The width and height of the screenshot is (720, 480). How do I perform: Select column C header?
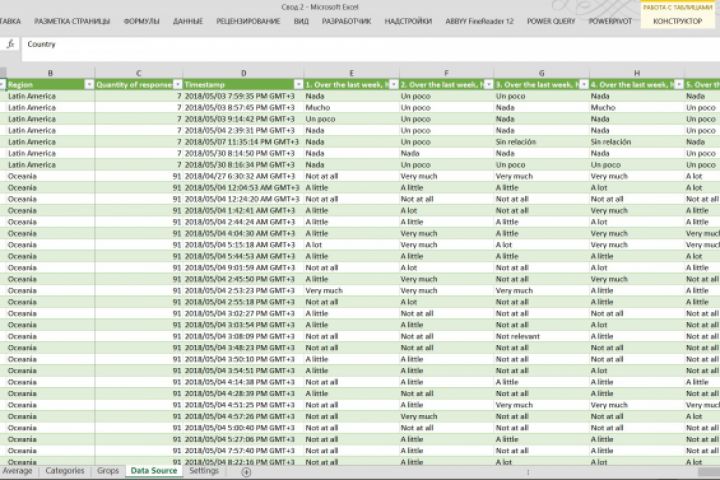(139, 73)
